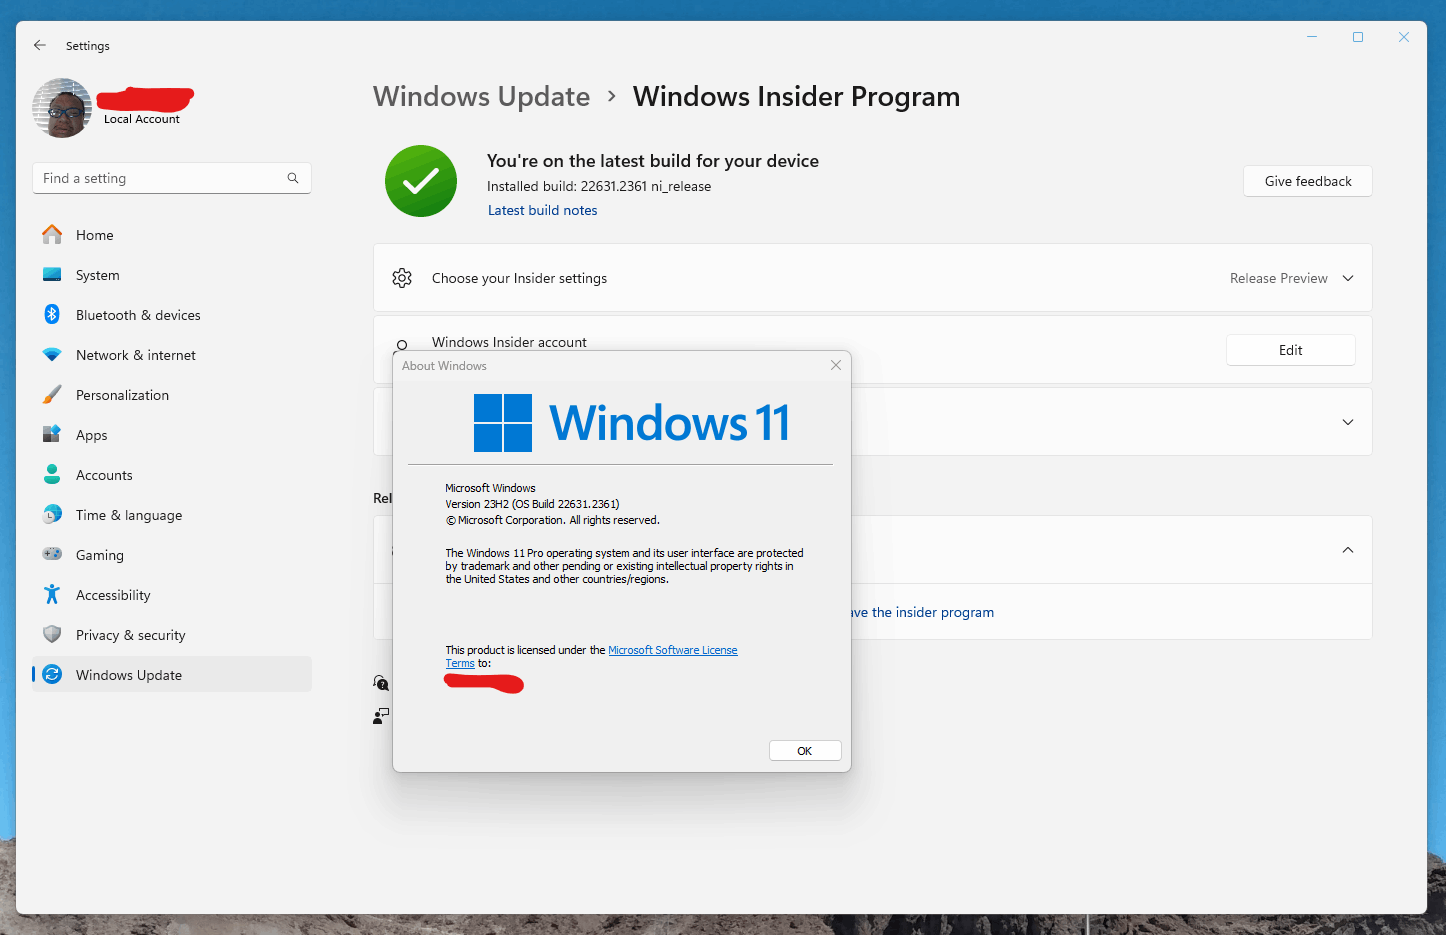The width and height of the screenshot is (1446, 935).
Task: Click the Time & language globe icon
Action: tap(52, 515)
